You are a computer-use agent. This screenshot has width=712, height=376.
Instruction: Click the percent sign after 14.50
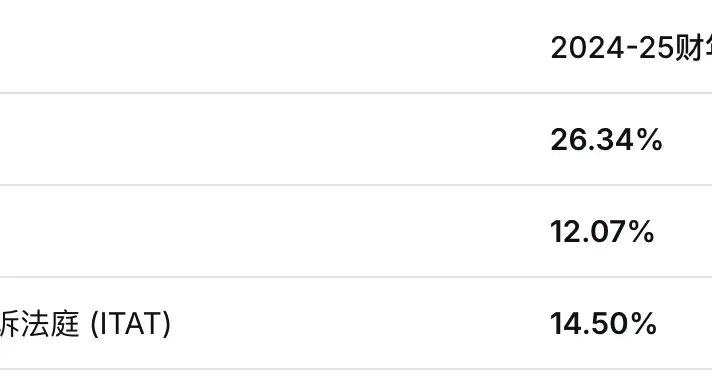(x=643, y=323)
